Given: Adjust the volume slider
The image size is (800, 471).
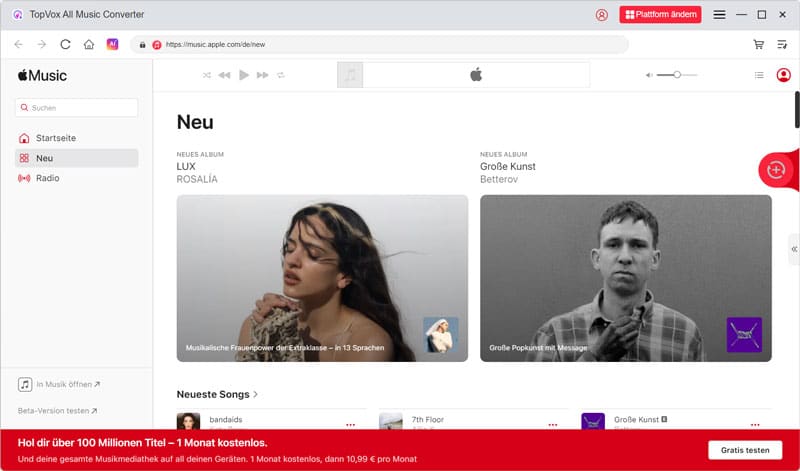Looking at the screenshot, I should pos(677,75).
